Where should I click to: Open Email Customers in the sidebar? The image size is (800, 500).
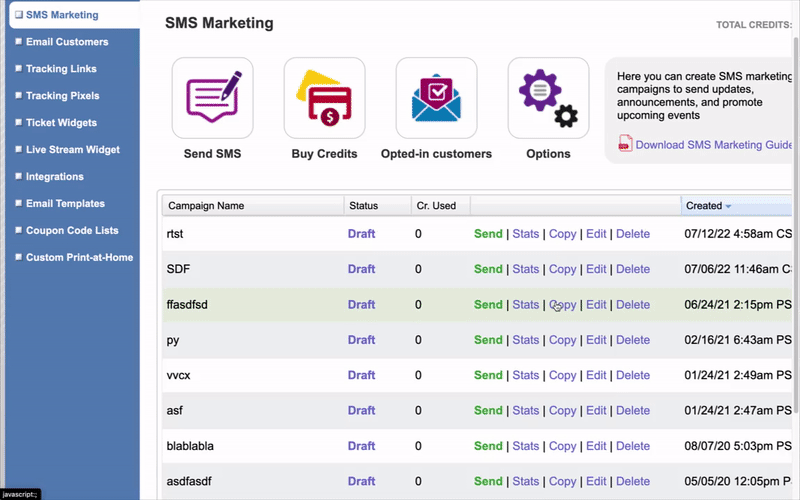click(67, 42)
